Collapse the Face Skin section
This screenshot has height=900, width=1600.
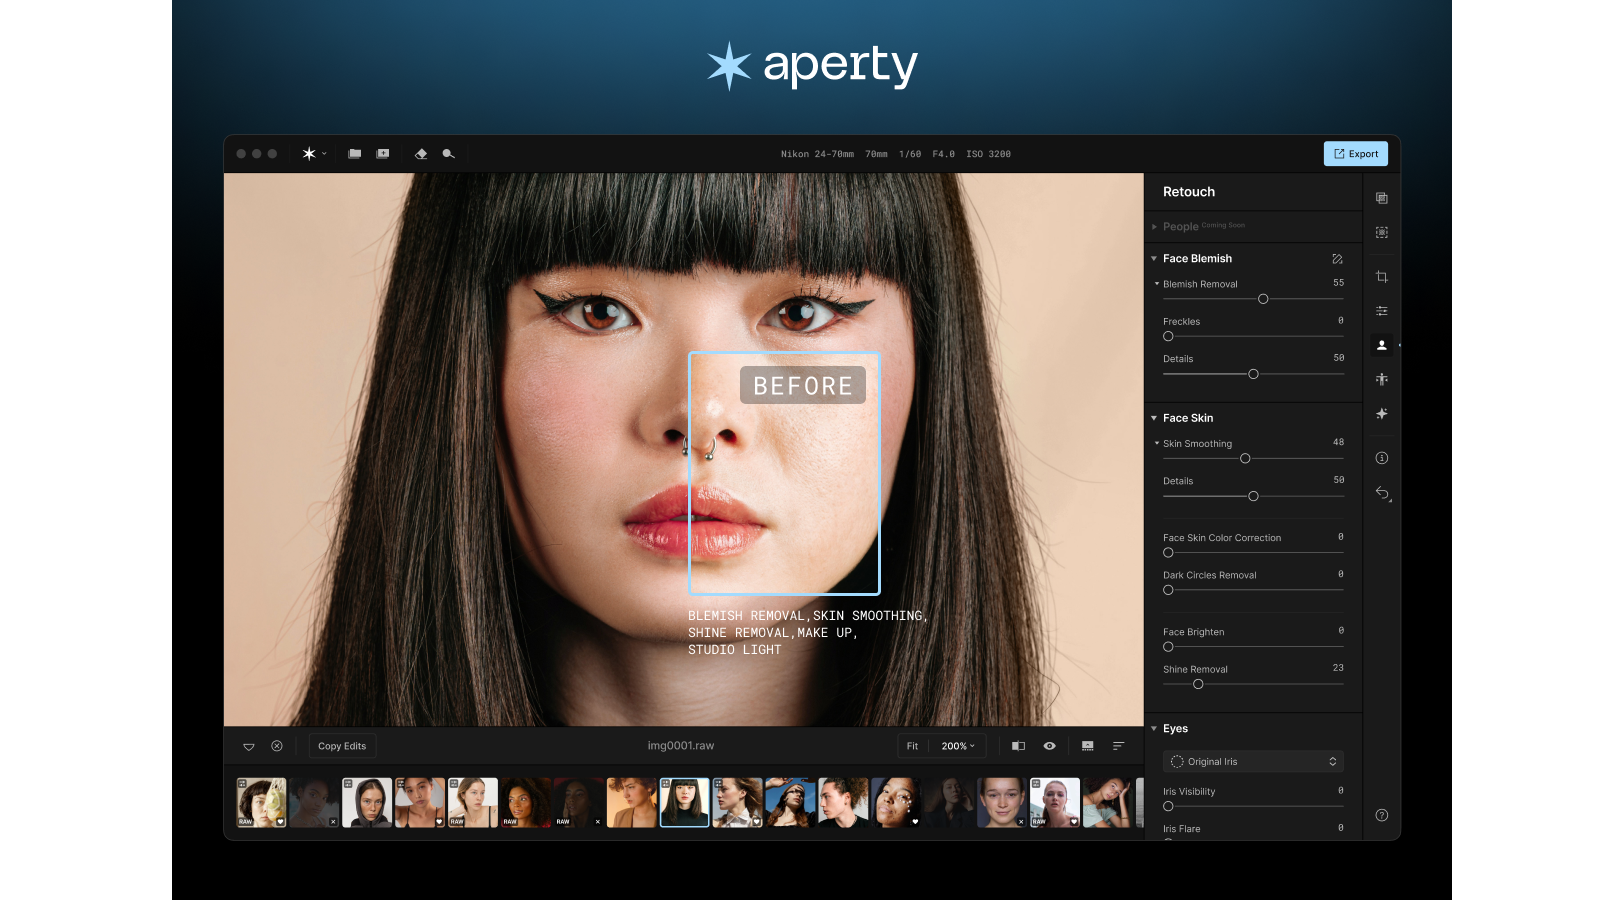1154,418
